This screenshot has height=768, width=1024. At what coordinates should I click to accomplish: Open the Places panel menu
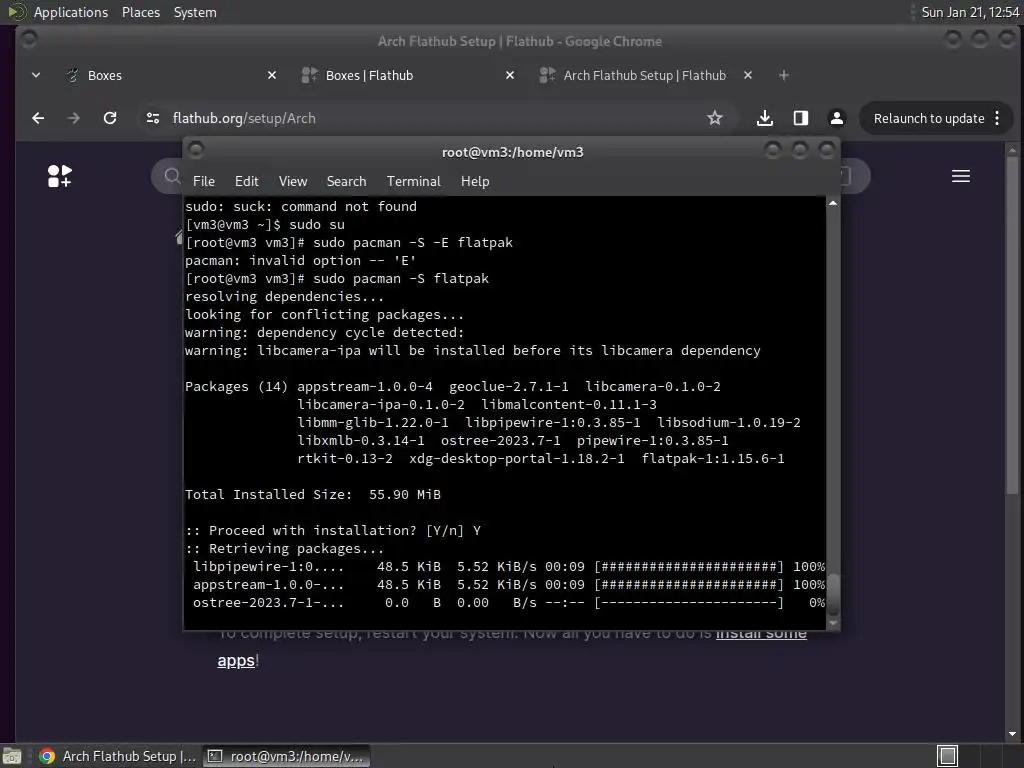141,12
